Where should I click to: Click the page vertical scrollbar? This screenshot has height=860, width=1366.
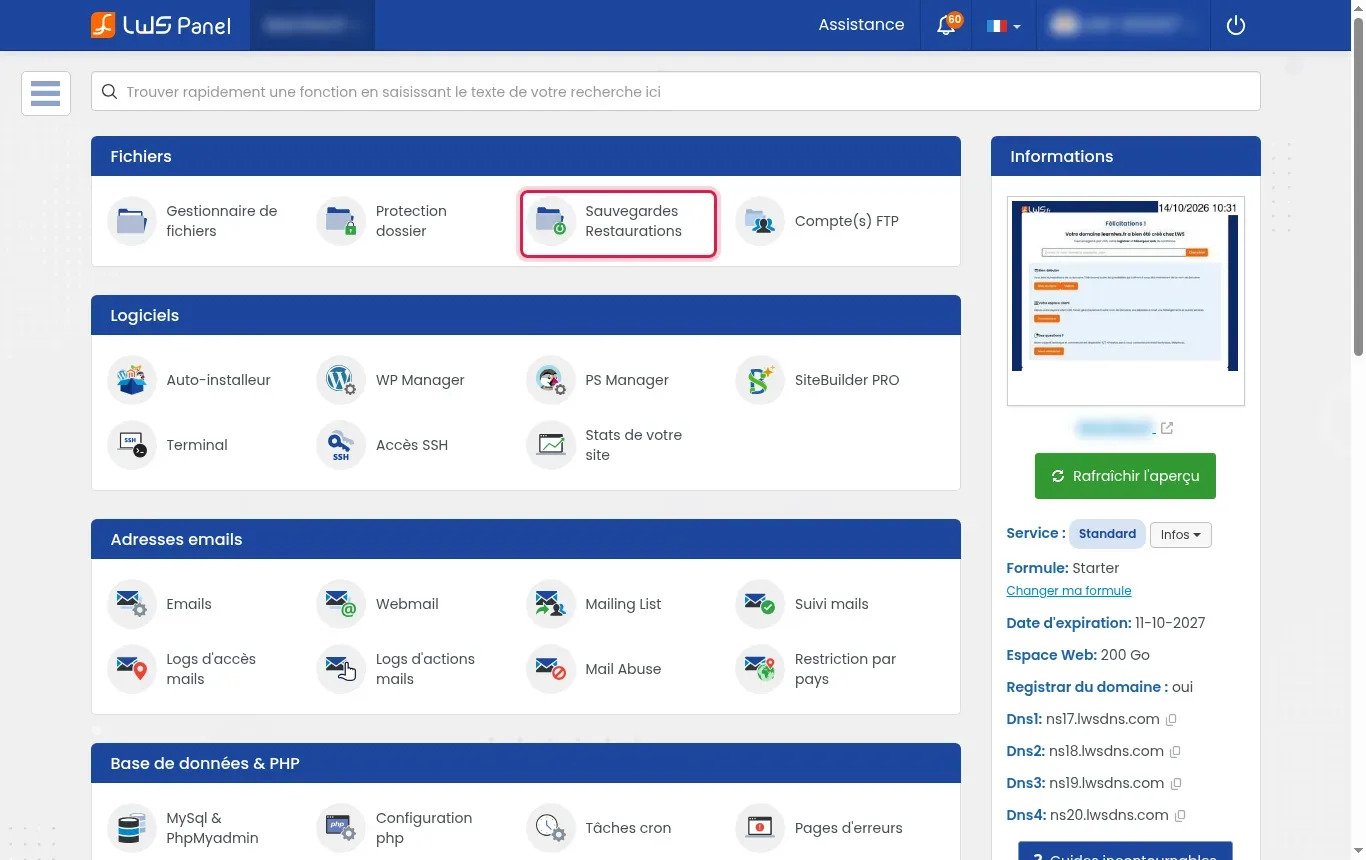pyautogui.click(x=1358, y=185)
